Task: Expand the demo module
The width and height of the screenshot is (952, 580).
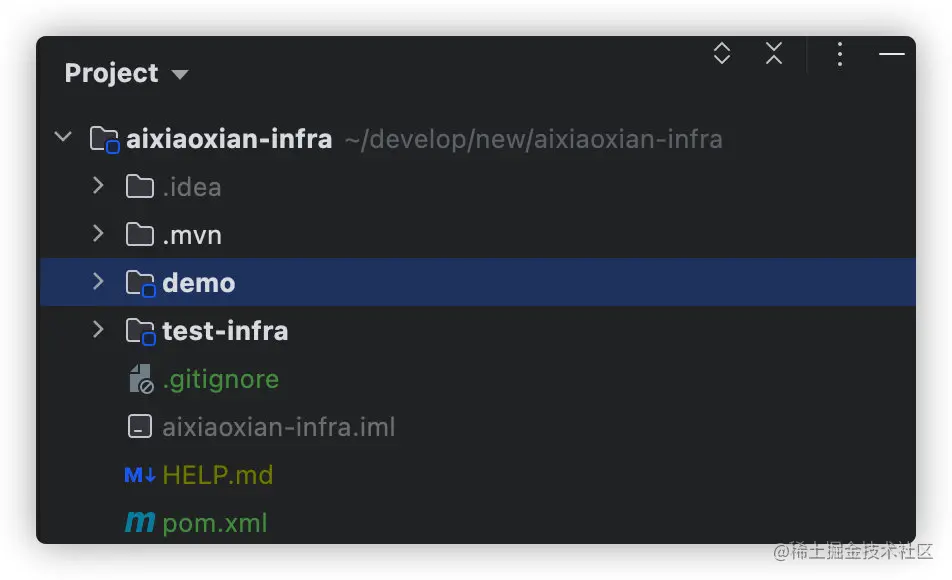Action: click(x=98, y=282)
